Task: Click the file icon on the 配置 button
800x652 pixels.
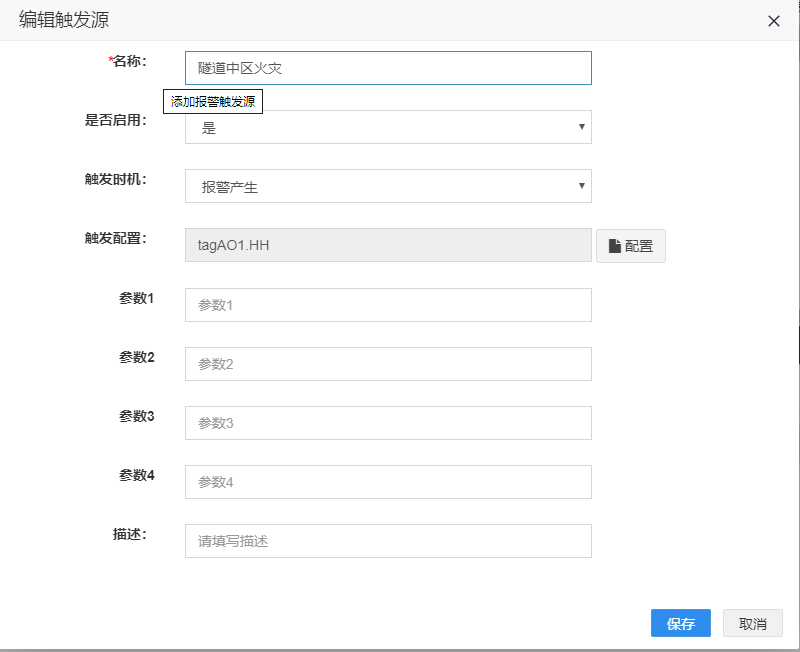Action: pyautogui.click(x=615, y=246)
